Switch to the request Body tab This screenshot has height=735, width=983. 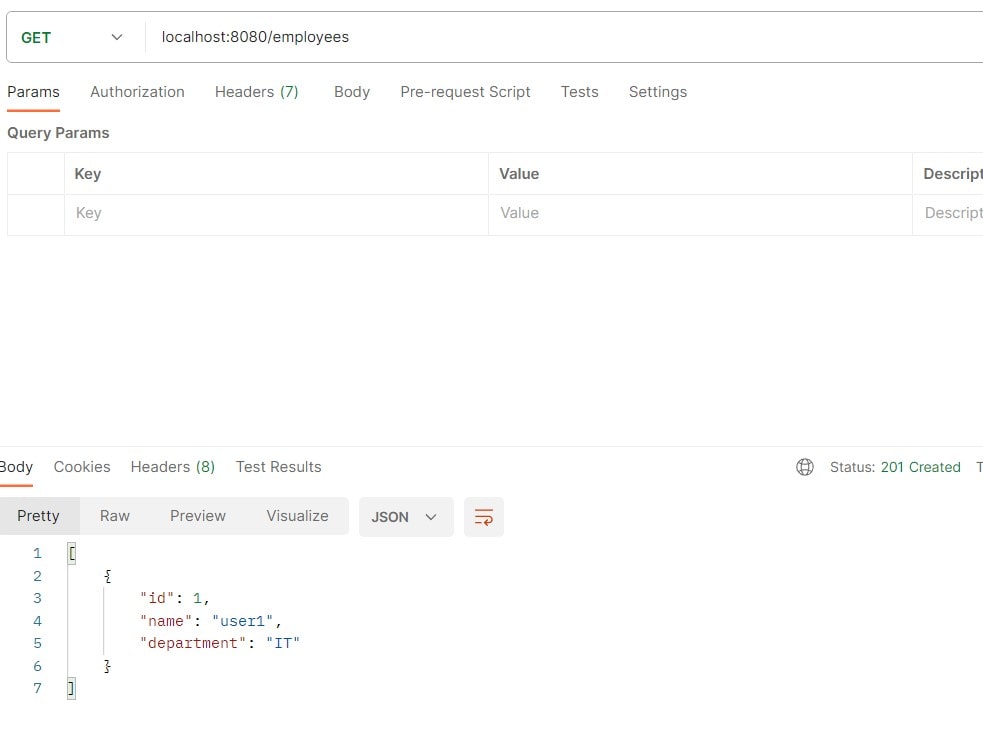352,92
